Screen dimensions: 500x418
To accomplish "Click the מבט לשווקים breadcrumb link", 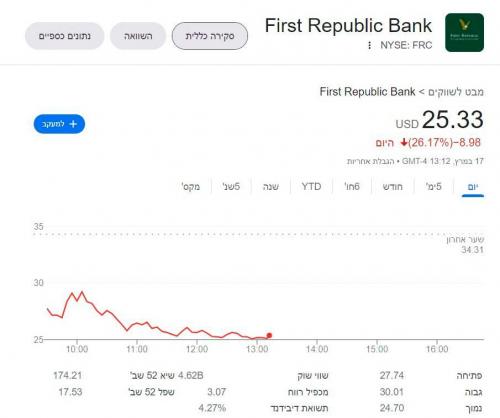I will 456,92.
